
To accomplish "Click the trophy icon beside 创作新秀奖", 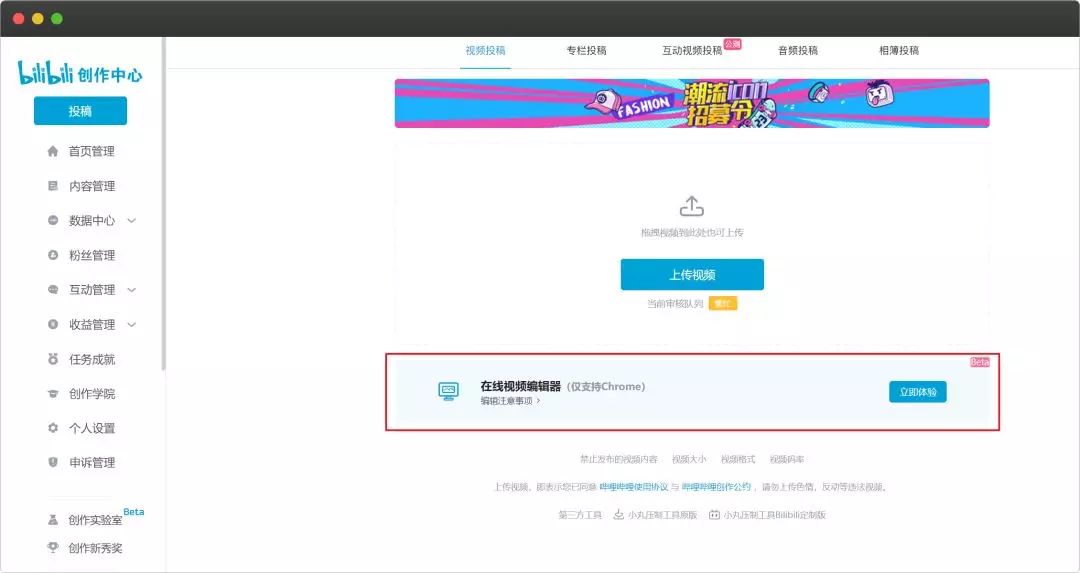I will (x=53, y=548).
